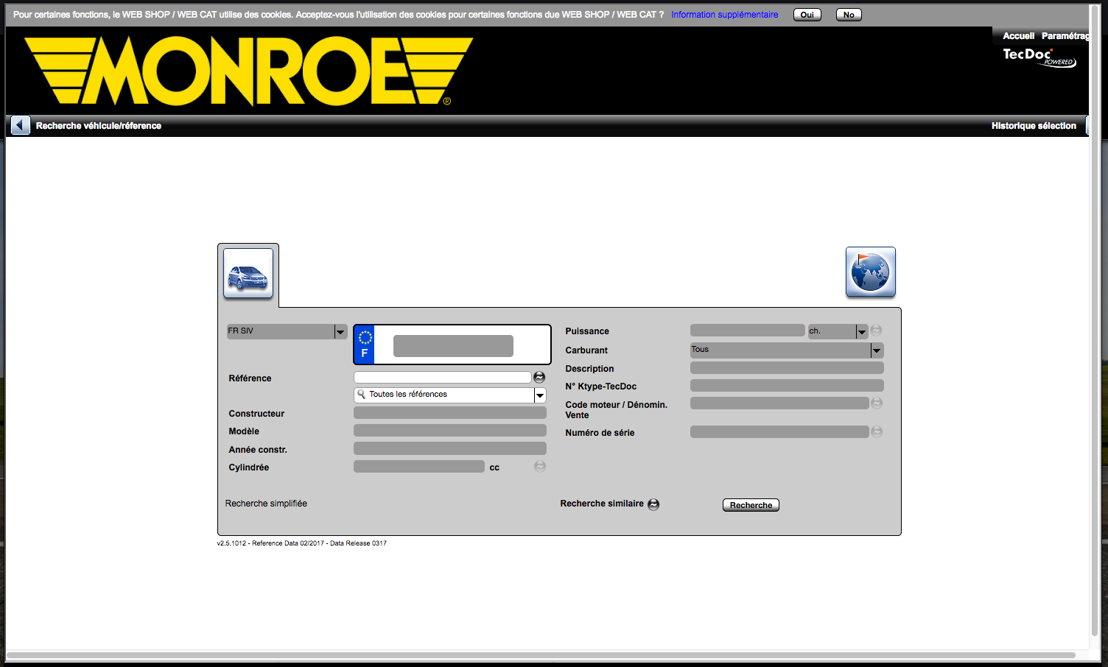Viewport: 1108px width, 667px height.
Task: Click the Code moteur / Dénomin. Vente field
Action: coord(779,403)
